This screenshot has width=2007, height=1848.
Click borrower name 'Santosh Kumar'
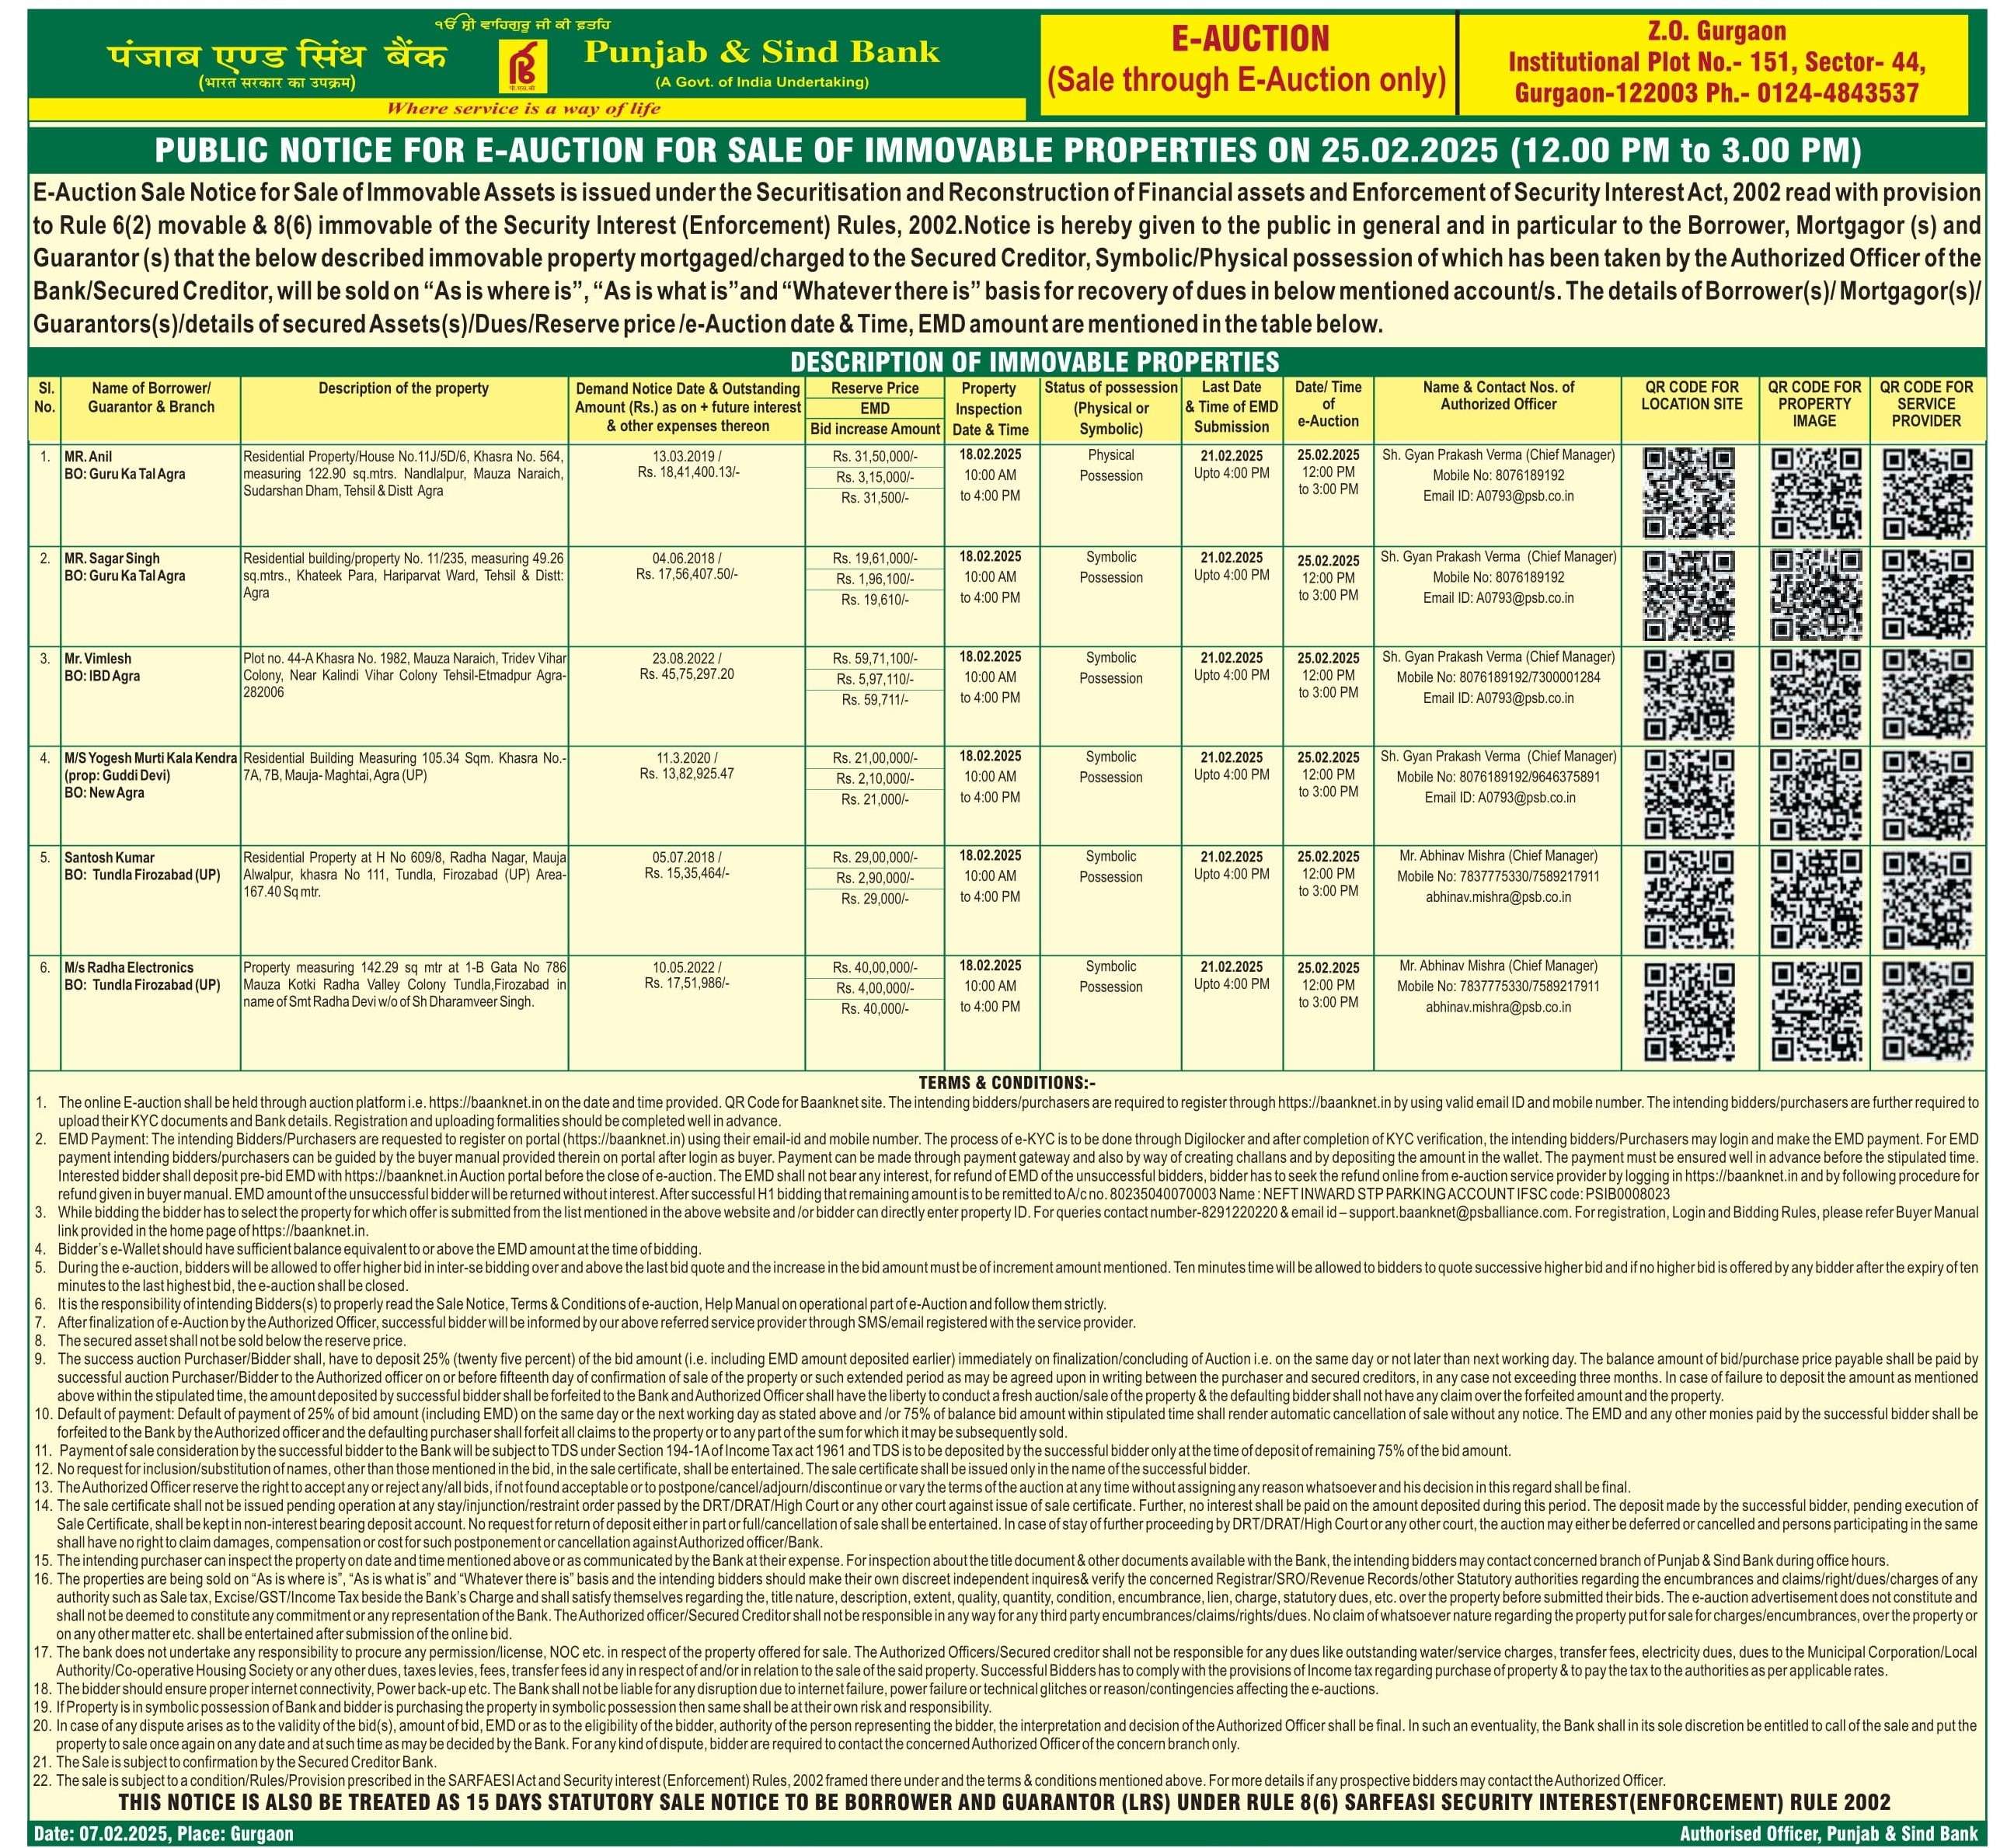click(x=109, y=858)
